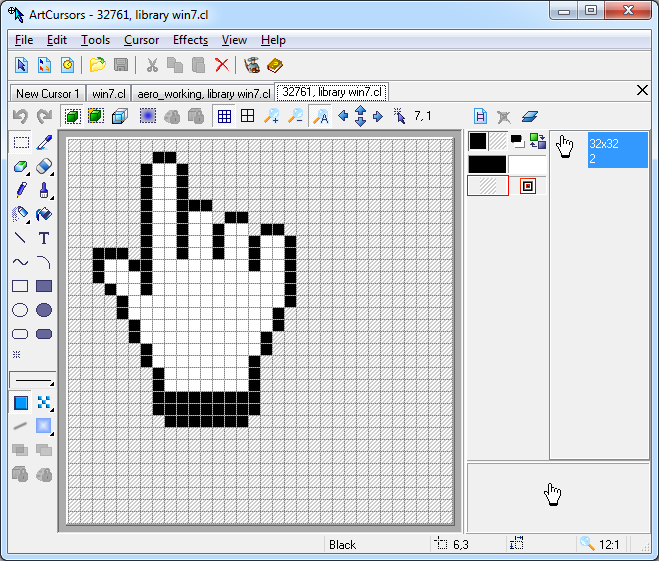Toggle the zoom-in magnifier button
The height and width of the screenshot is (561, 659).
coord(271,117)
